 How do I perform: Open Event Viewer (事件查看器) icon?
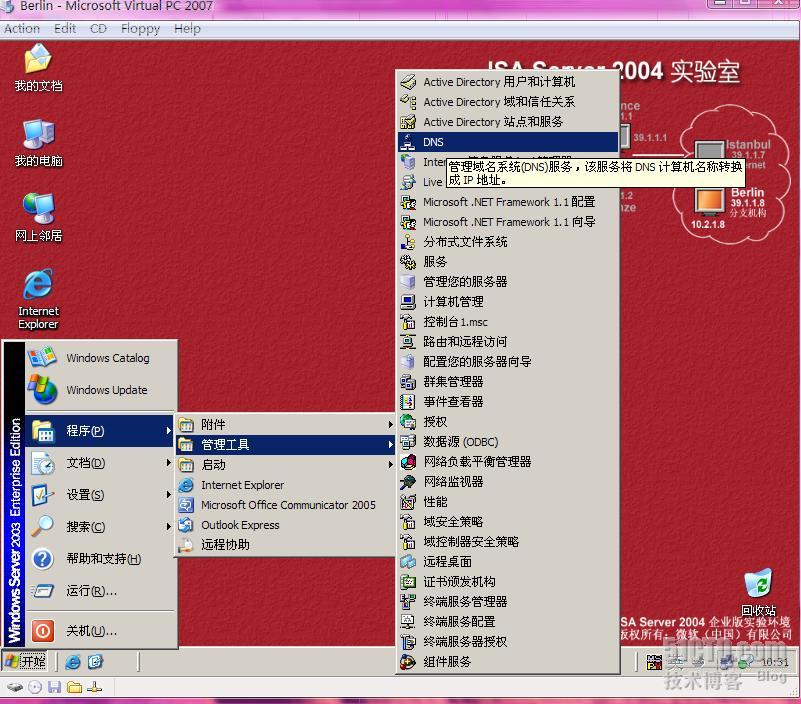(408, 402)
